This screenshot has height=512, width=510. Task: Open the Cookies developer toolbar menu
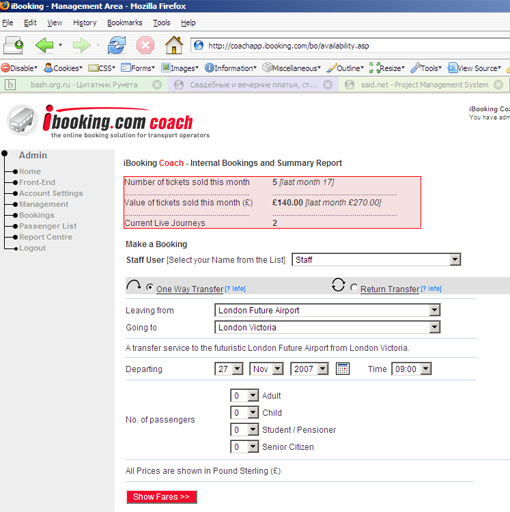63,68
